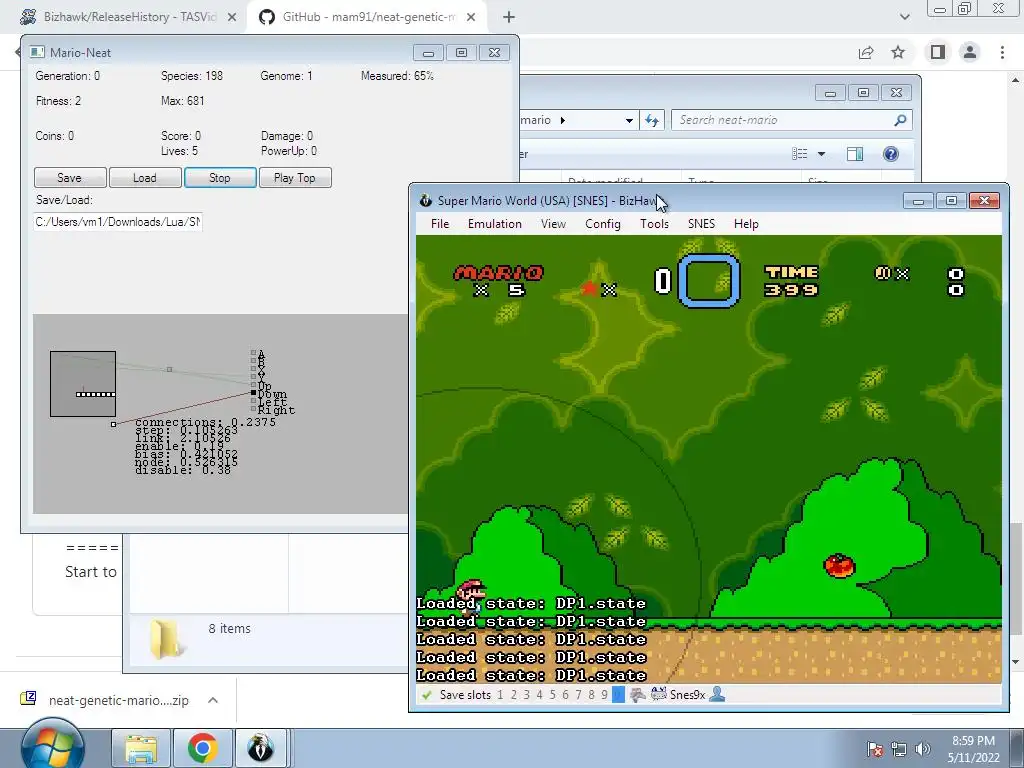Viewport: 1024px width, 768px height.
Task: Click the Snes9x core chip icon
Action: (x=658, y=695)
